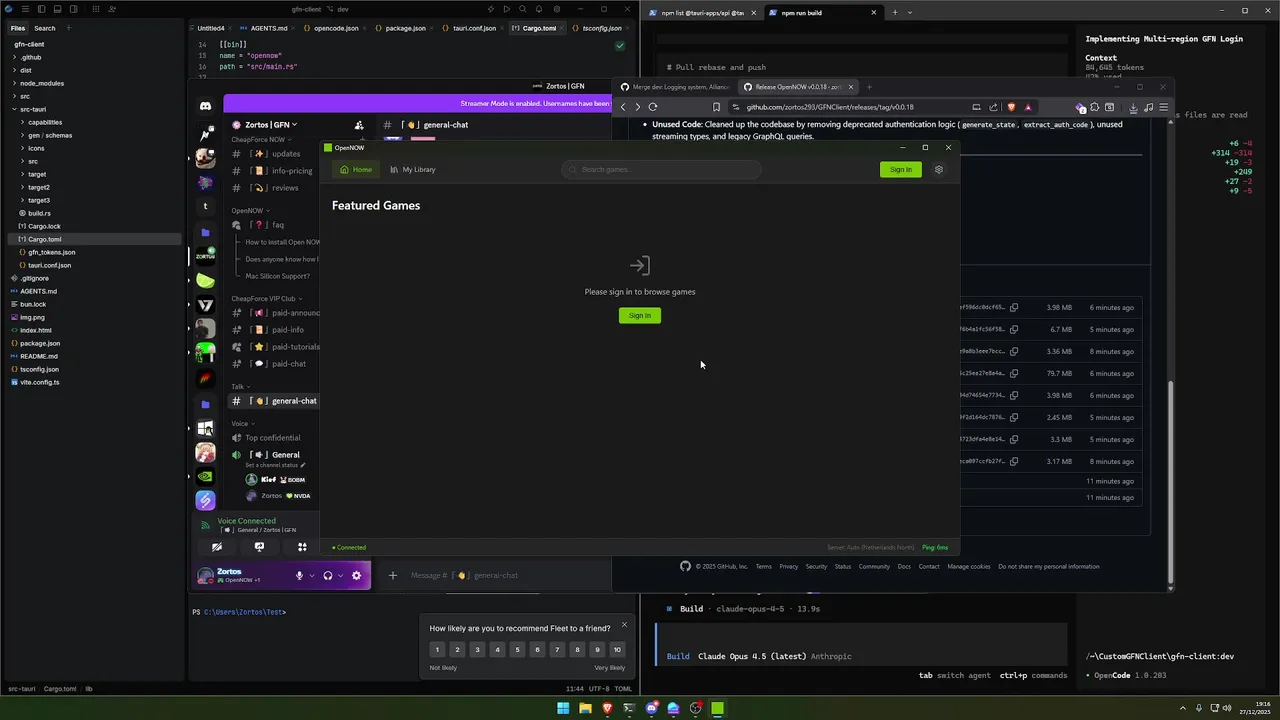Switch to Search tab in Fleet sidebar

coord(45,28)
